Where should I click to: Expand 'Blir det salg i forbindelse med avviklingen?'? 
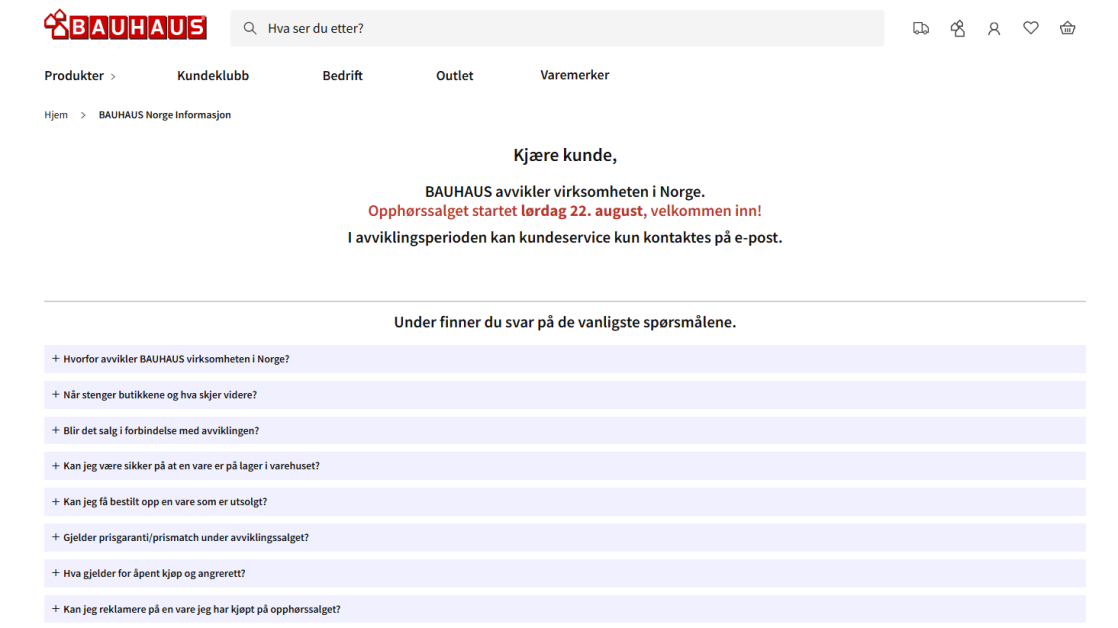pyautogui.click(x=565, y=431)
